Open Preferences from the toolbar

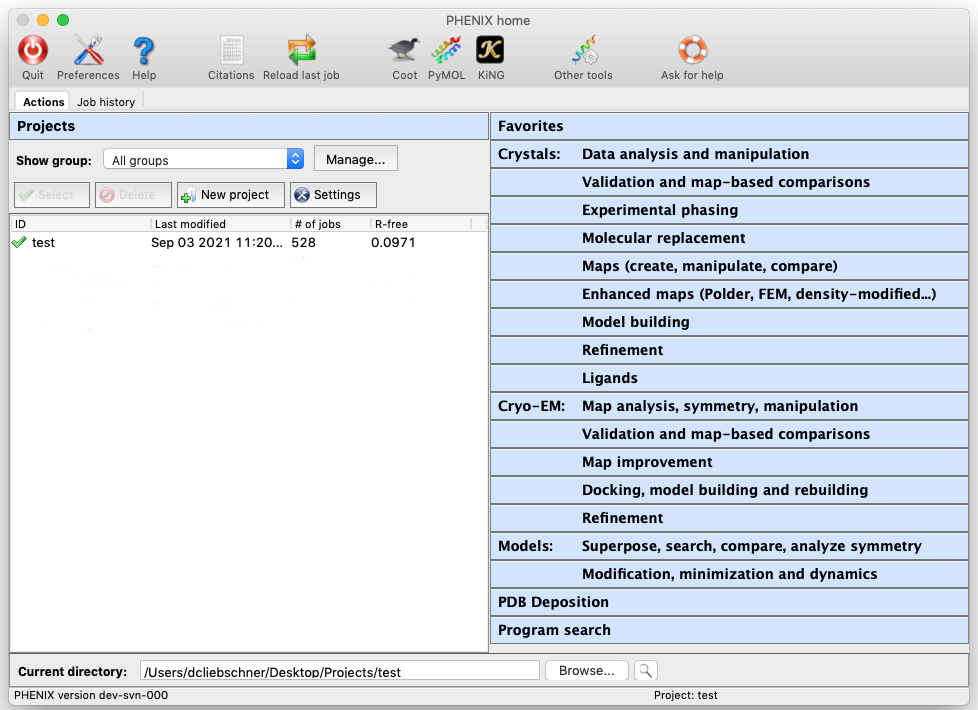click(88, 50)
